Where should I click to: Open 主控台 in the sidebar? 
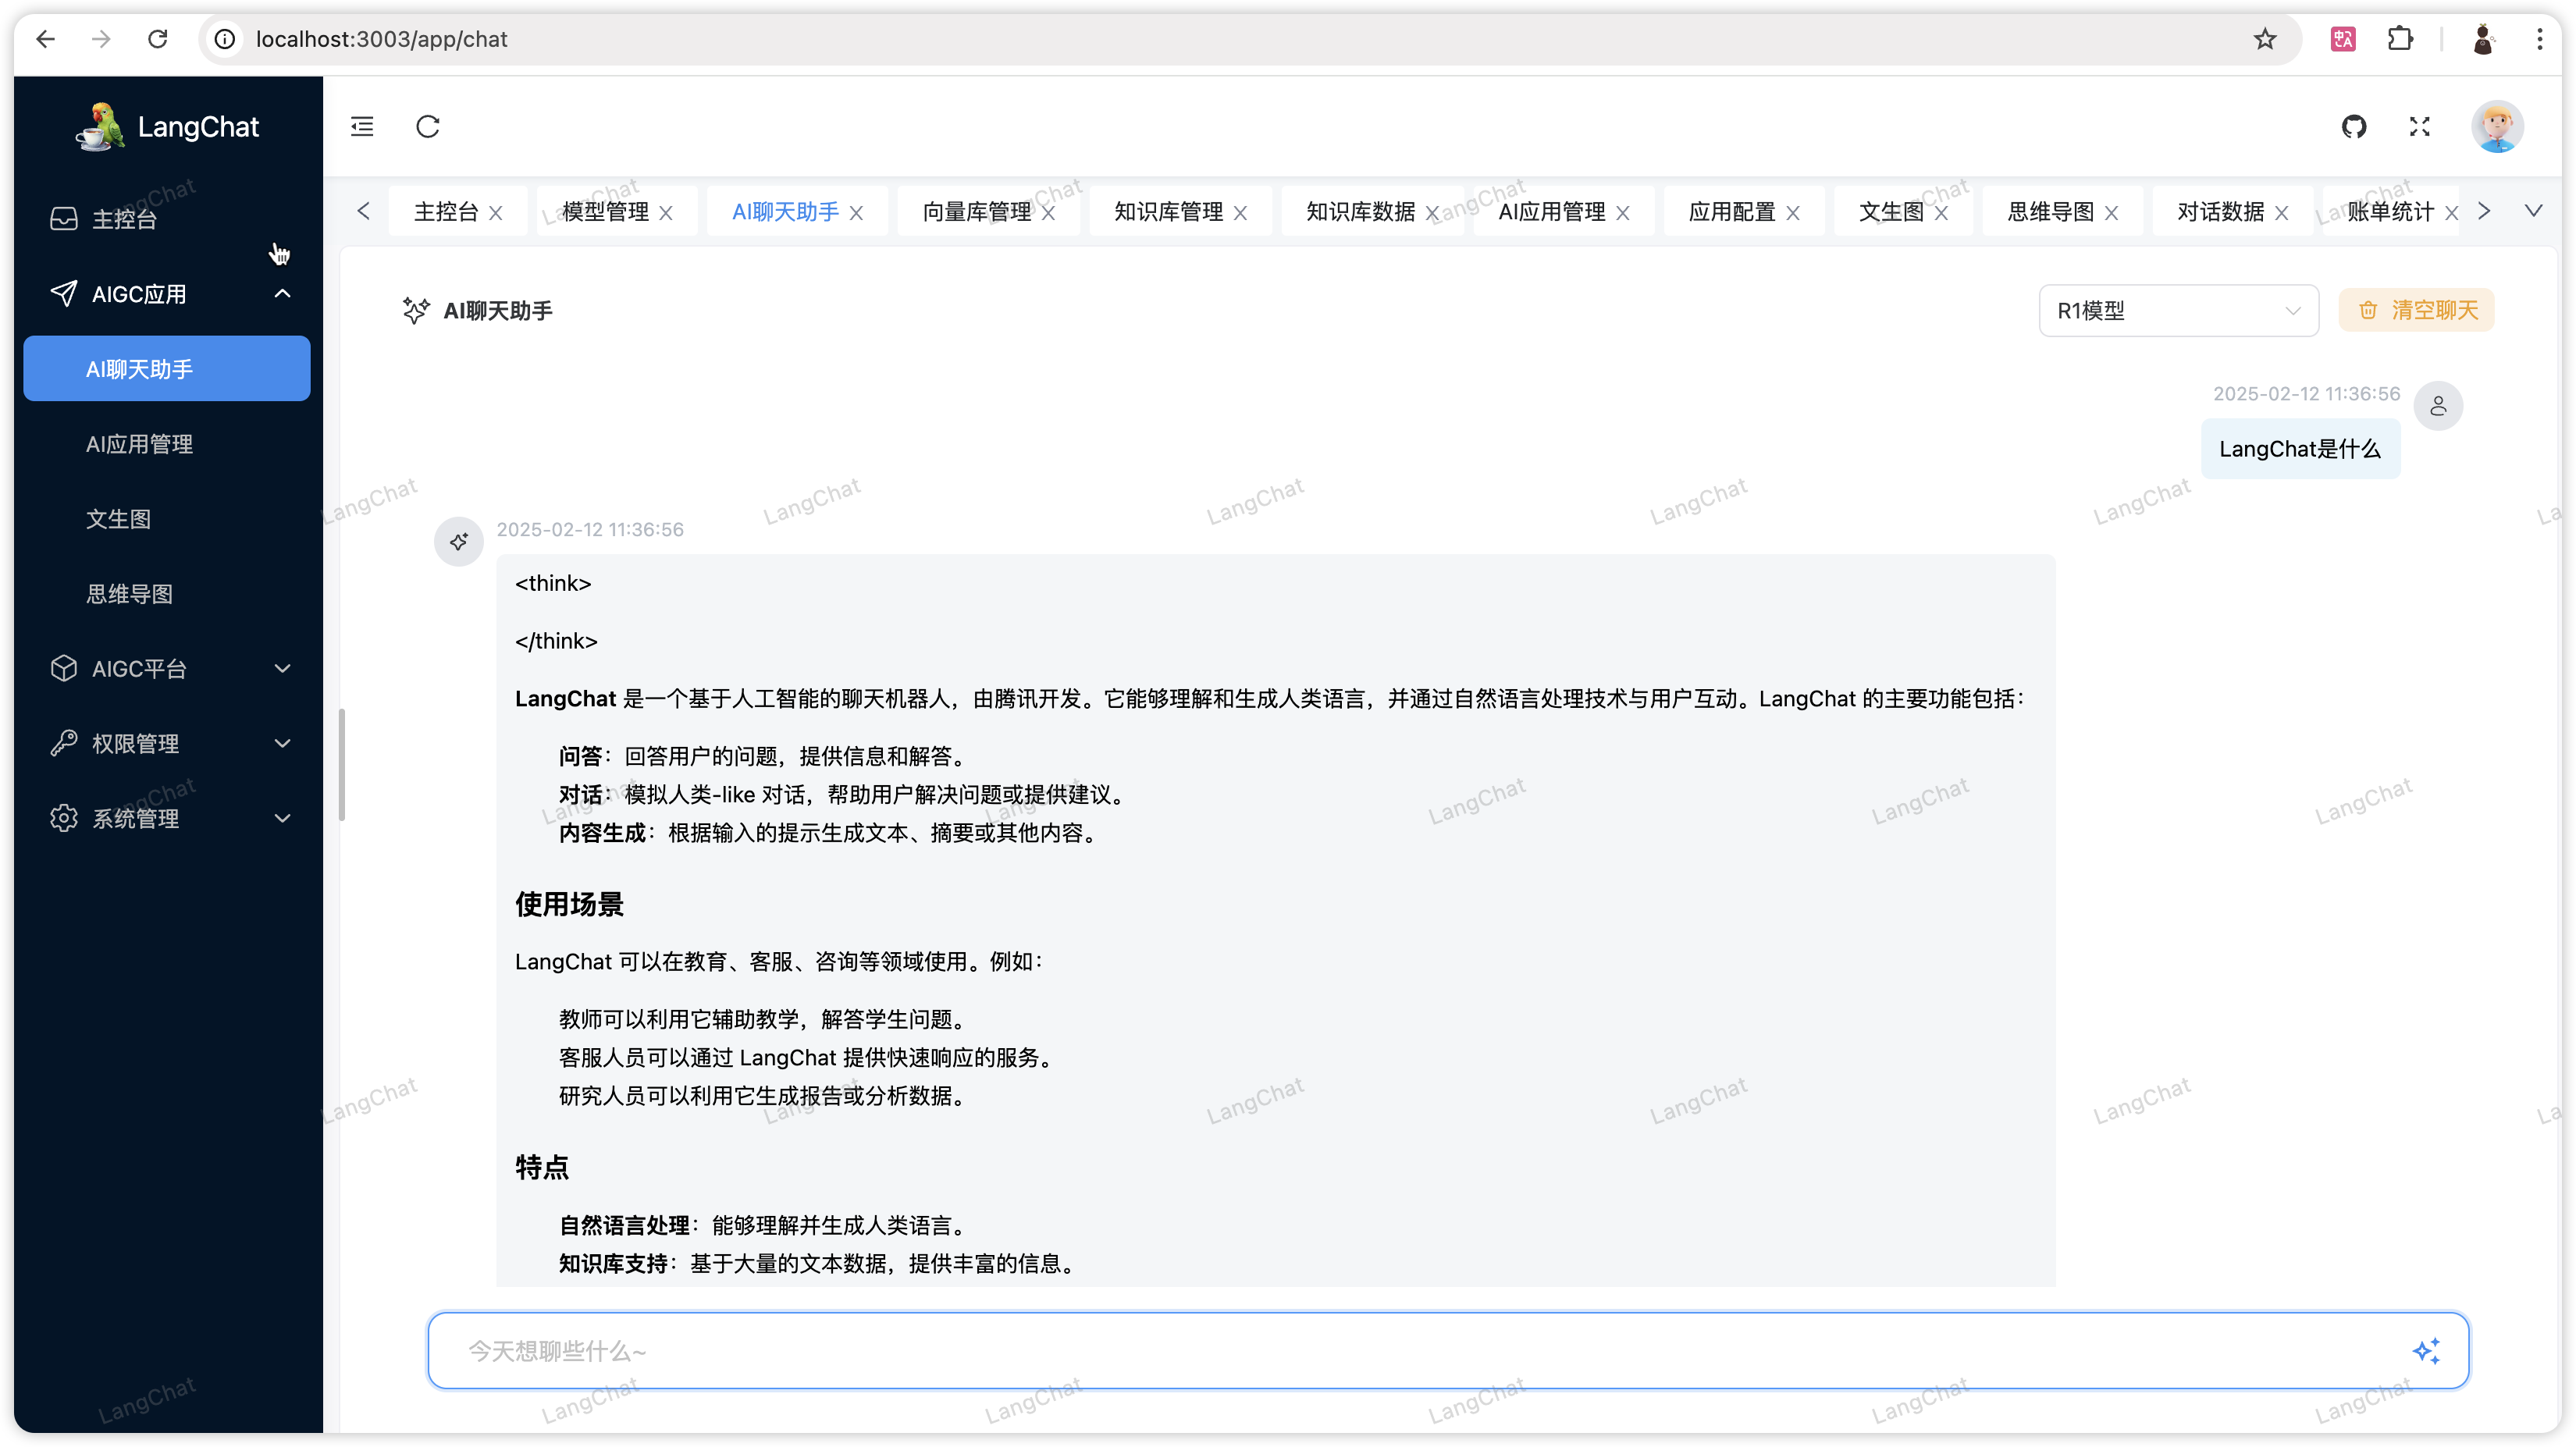click(167, 219)
